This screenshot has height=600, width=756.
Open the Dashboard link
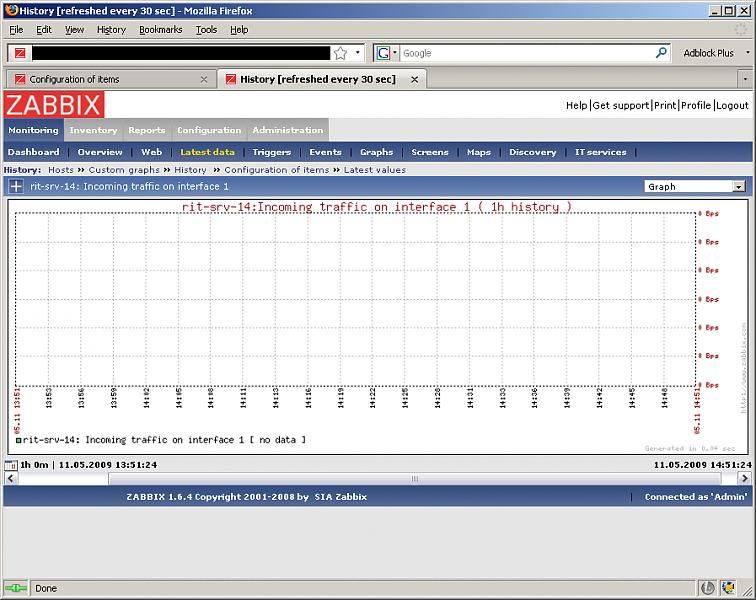(x=34, y=152)
